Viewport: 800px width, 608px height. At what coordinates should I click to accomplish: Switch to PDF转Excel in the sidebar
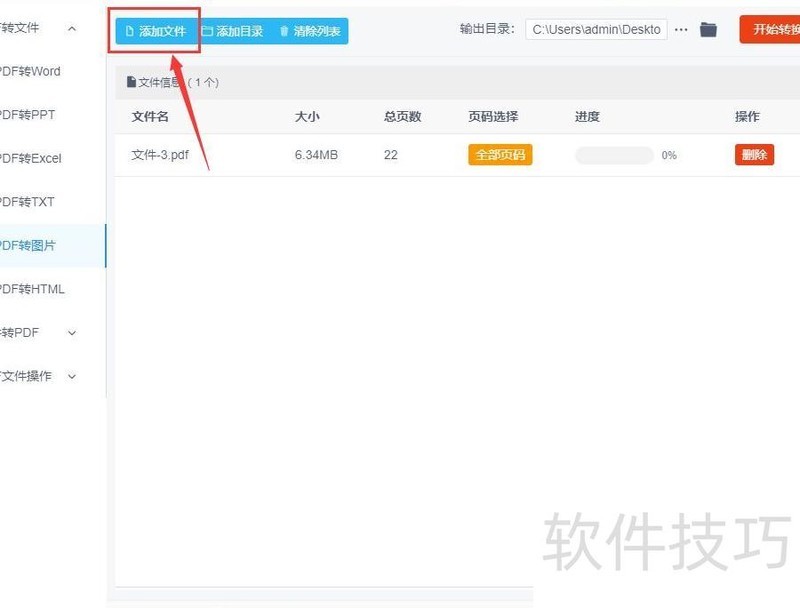(x=28, y=158)
